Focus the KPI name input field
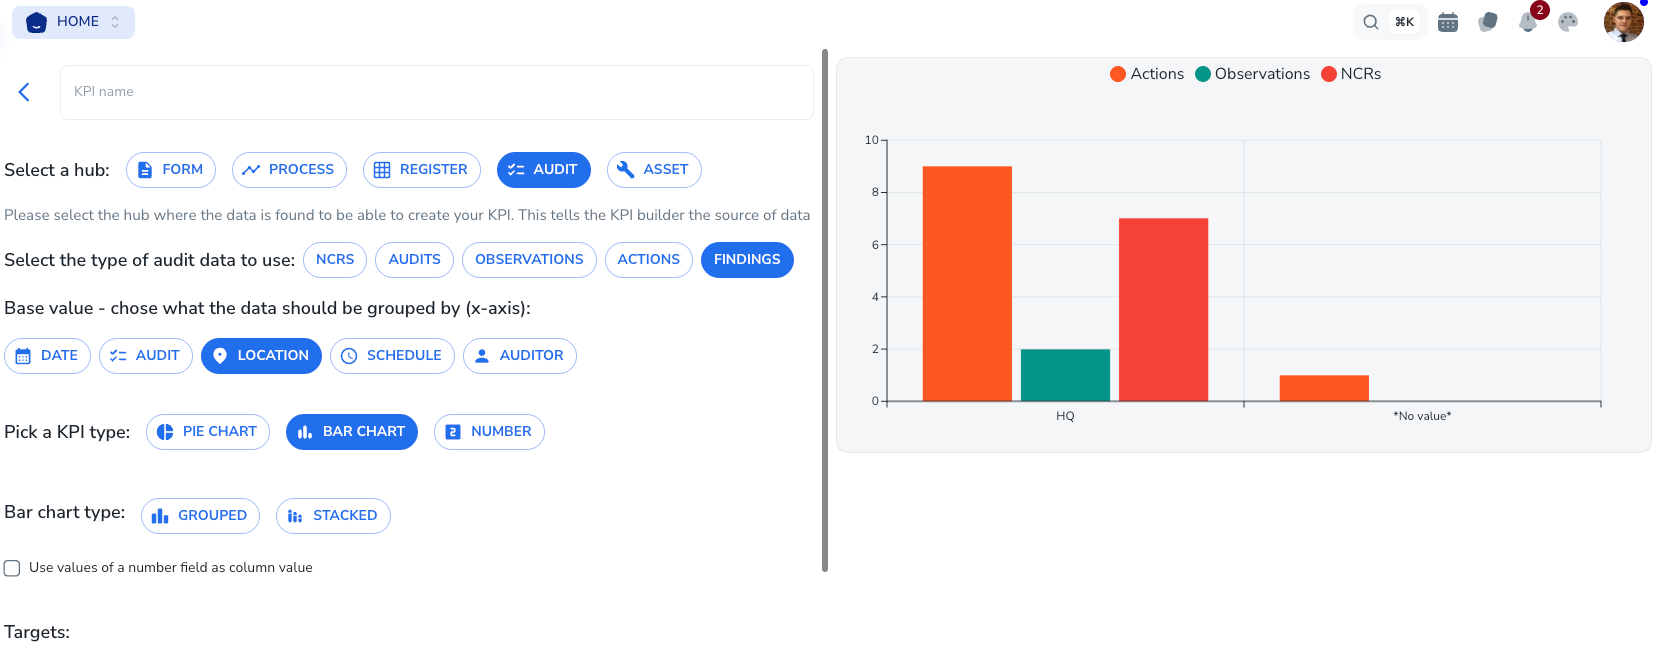This screenshot has height=645, width=1668. click(x=437, y=92)
